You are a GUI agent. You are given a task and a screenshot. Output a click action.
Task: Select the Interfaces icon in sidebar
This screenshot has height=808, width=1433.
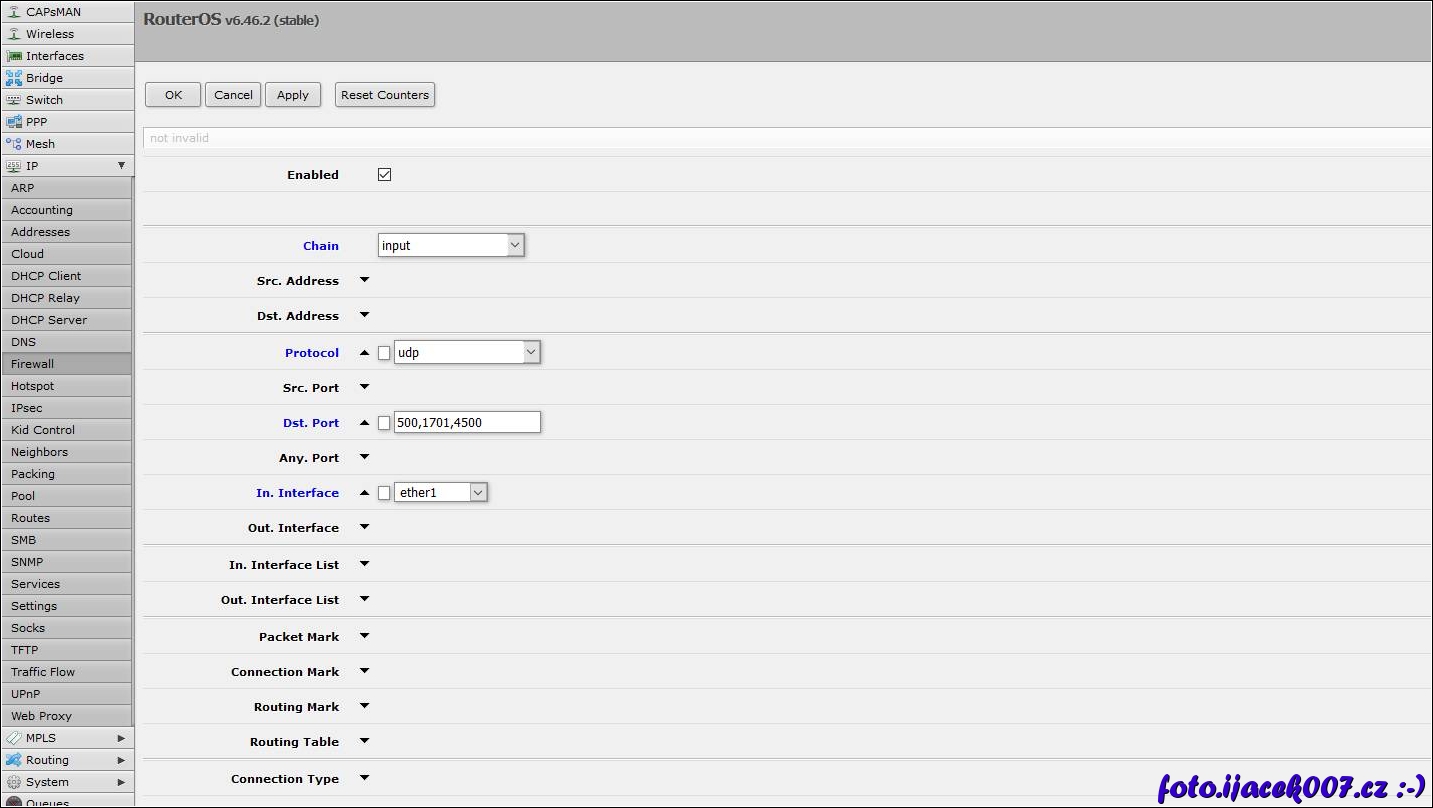pyautogui.click(x=14, y=56)
